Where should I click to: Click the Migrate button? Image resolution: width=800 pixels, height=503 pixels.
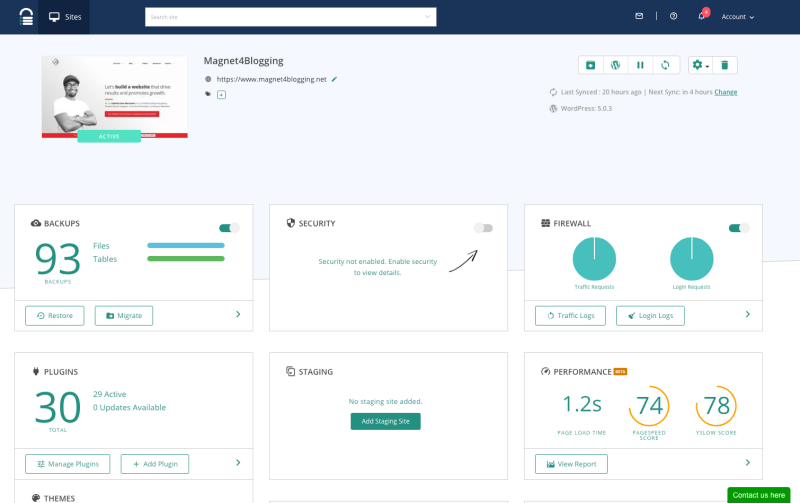point(124,316)
